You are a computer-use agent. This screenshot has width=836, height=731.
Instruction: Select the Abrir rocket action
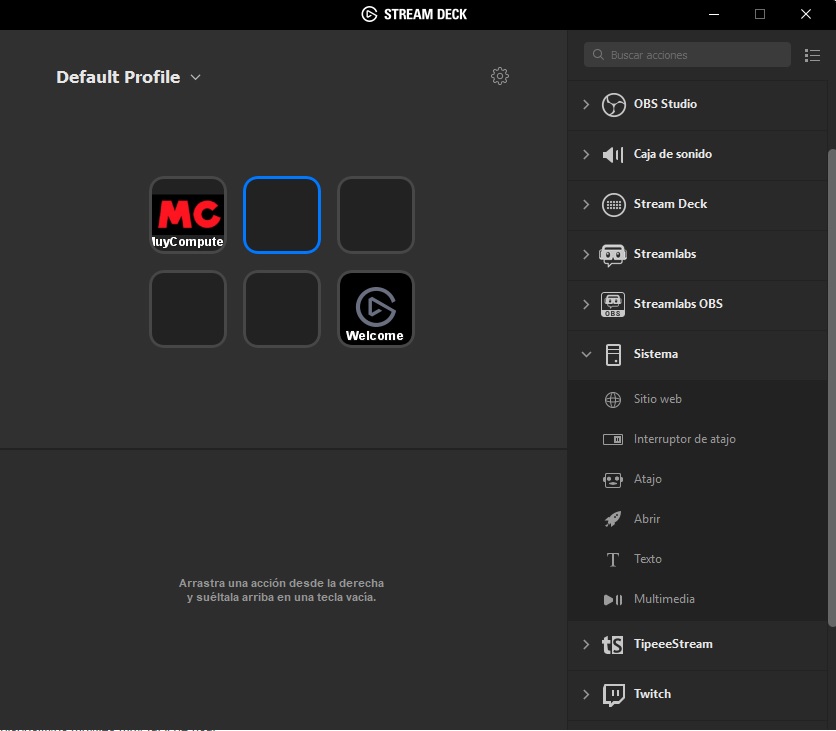pyautogui.click(x=613, y=519)
